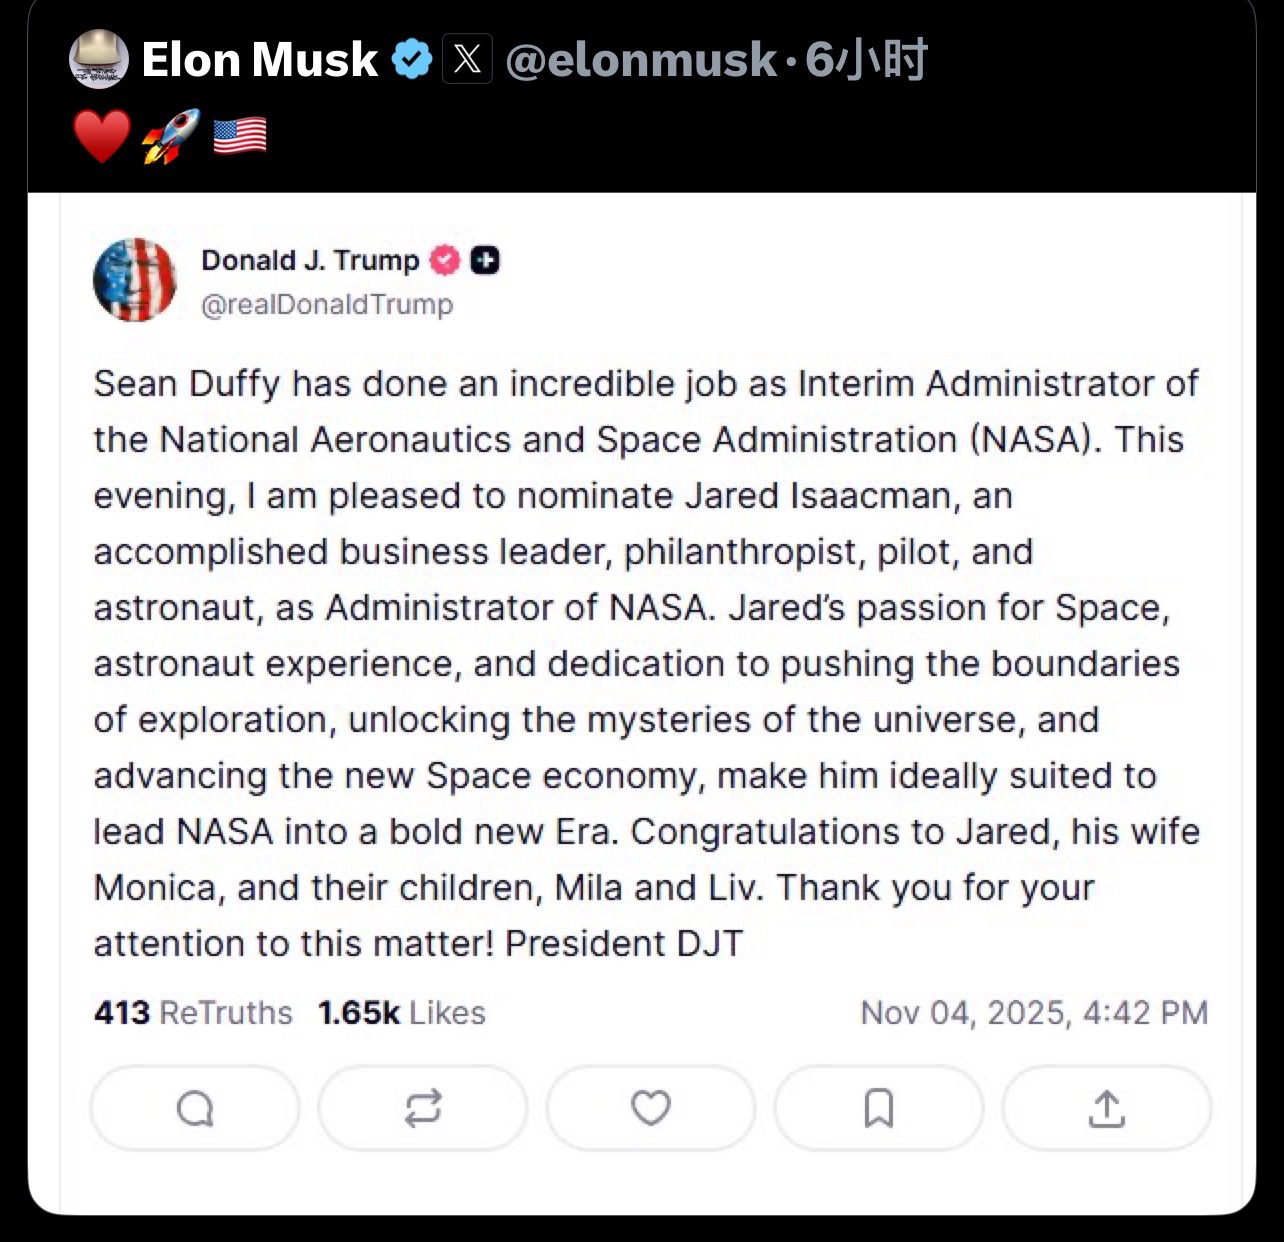Click the ReTruth repost arrows icon
Screen dimensions: 1284x1242
click(422, 1108)
